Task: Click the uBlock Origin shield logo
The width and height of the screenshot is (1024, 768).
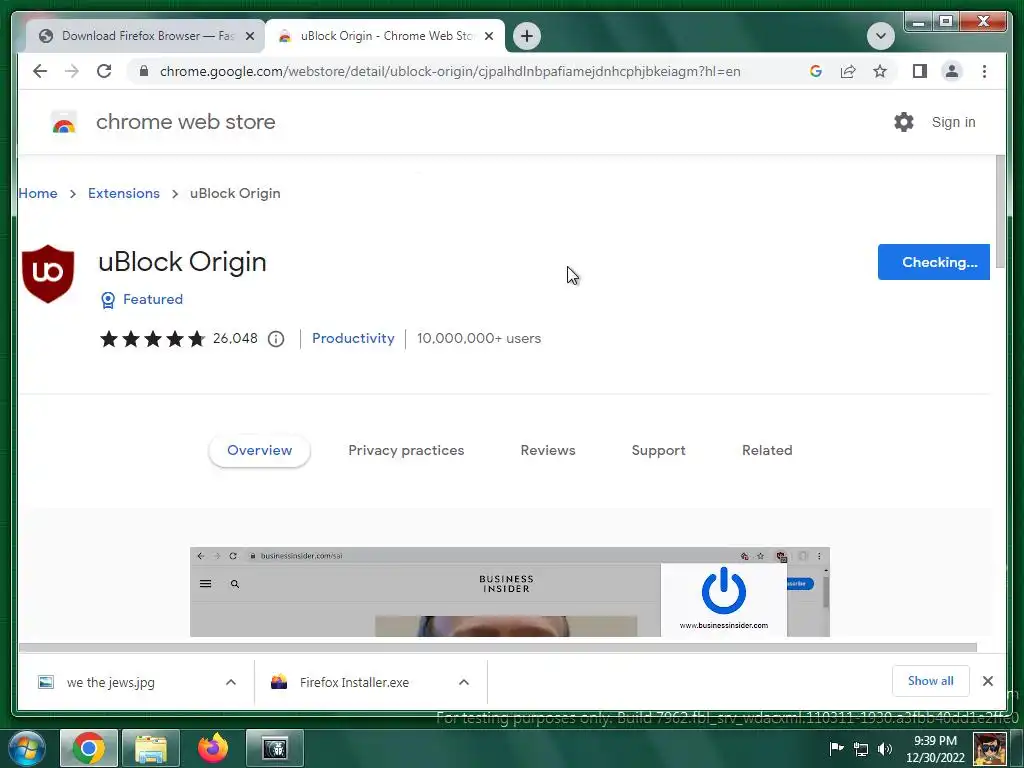Action: [48, 274]
